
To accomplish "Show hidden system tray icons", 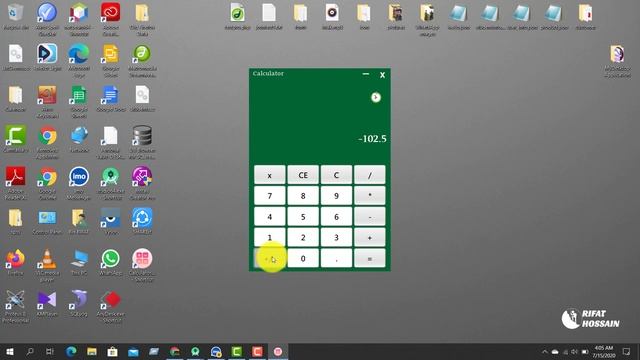I will click(x=544, y=351).
